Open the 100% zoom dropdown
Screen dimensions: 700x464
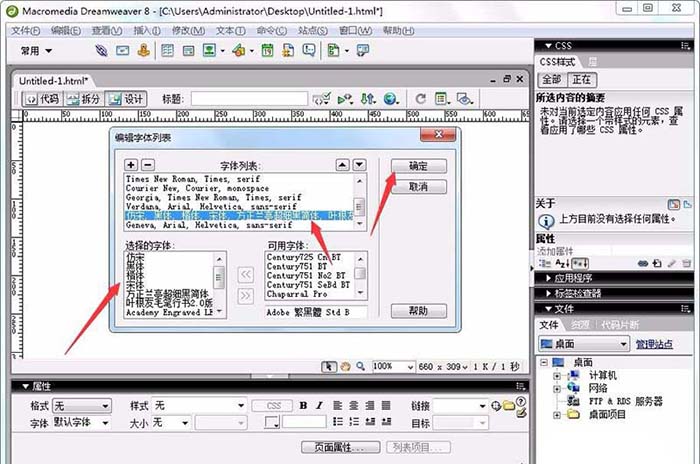(393, 367)
